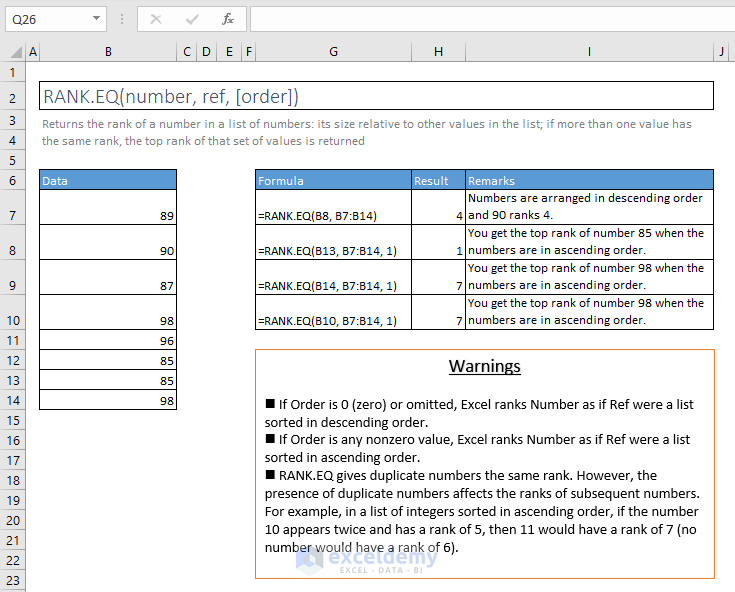Viewport: 735px width, 592px height.
Task: Click the Cancel (X) formula bar icon
Action: pyautogui.click(x=156, y=19)
